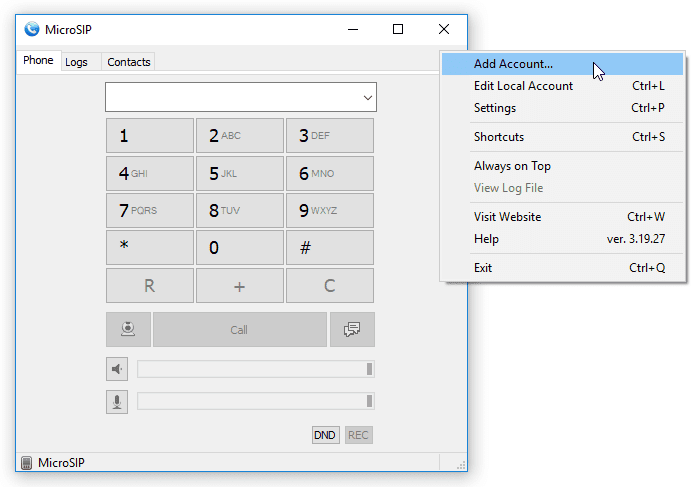Open the message chat icon button

pyautogui.click(x=352, y=329)
